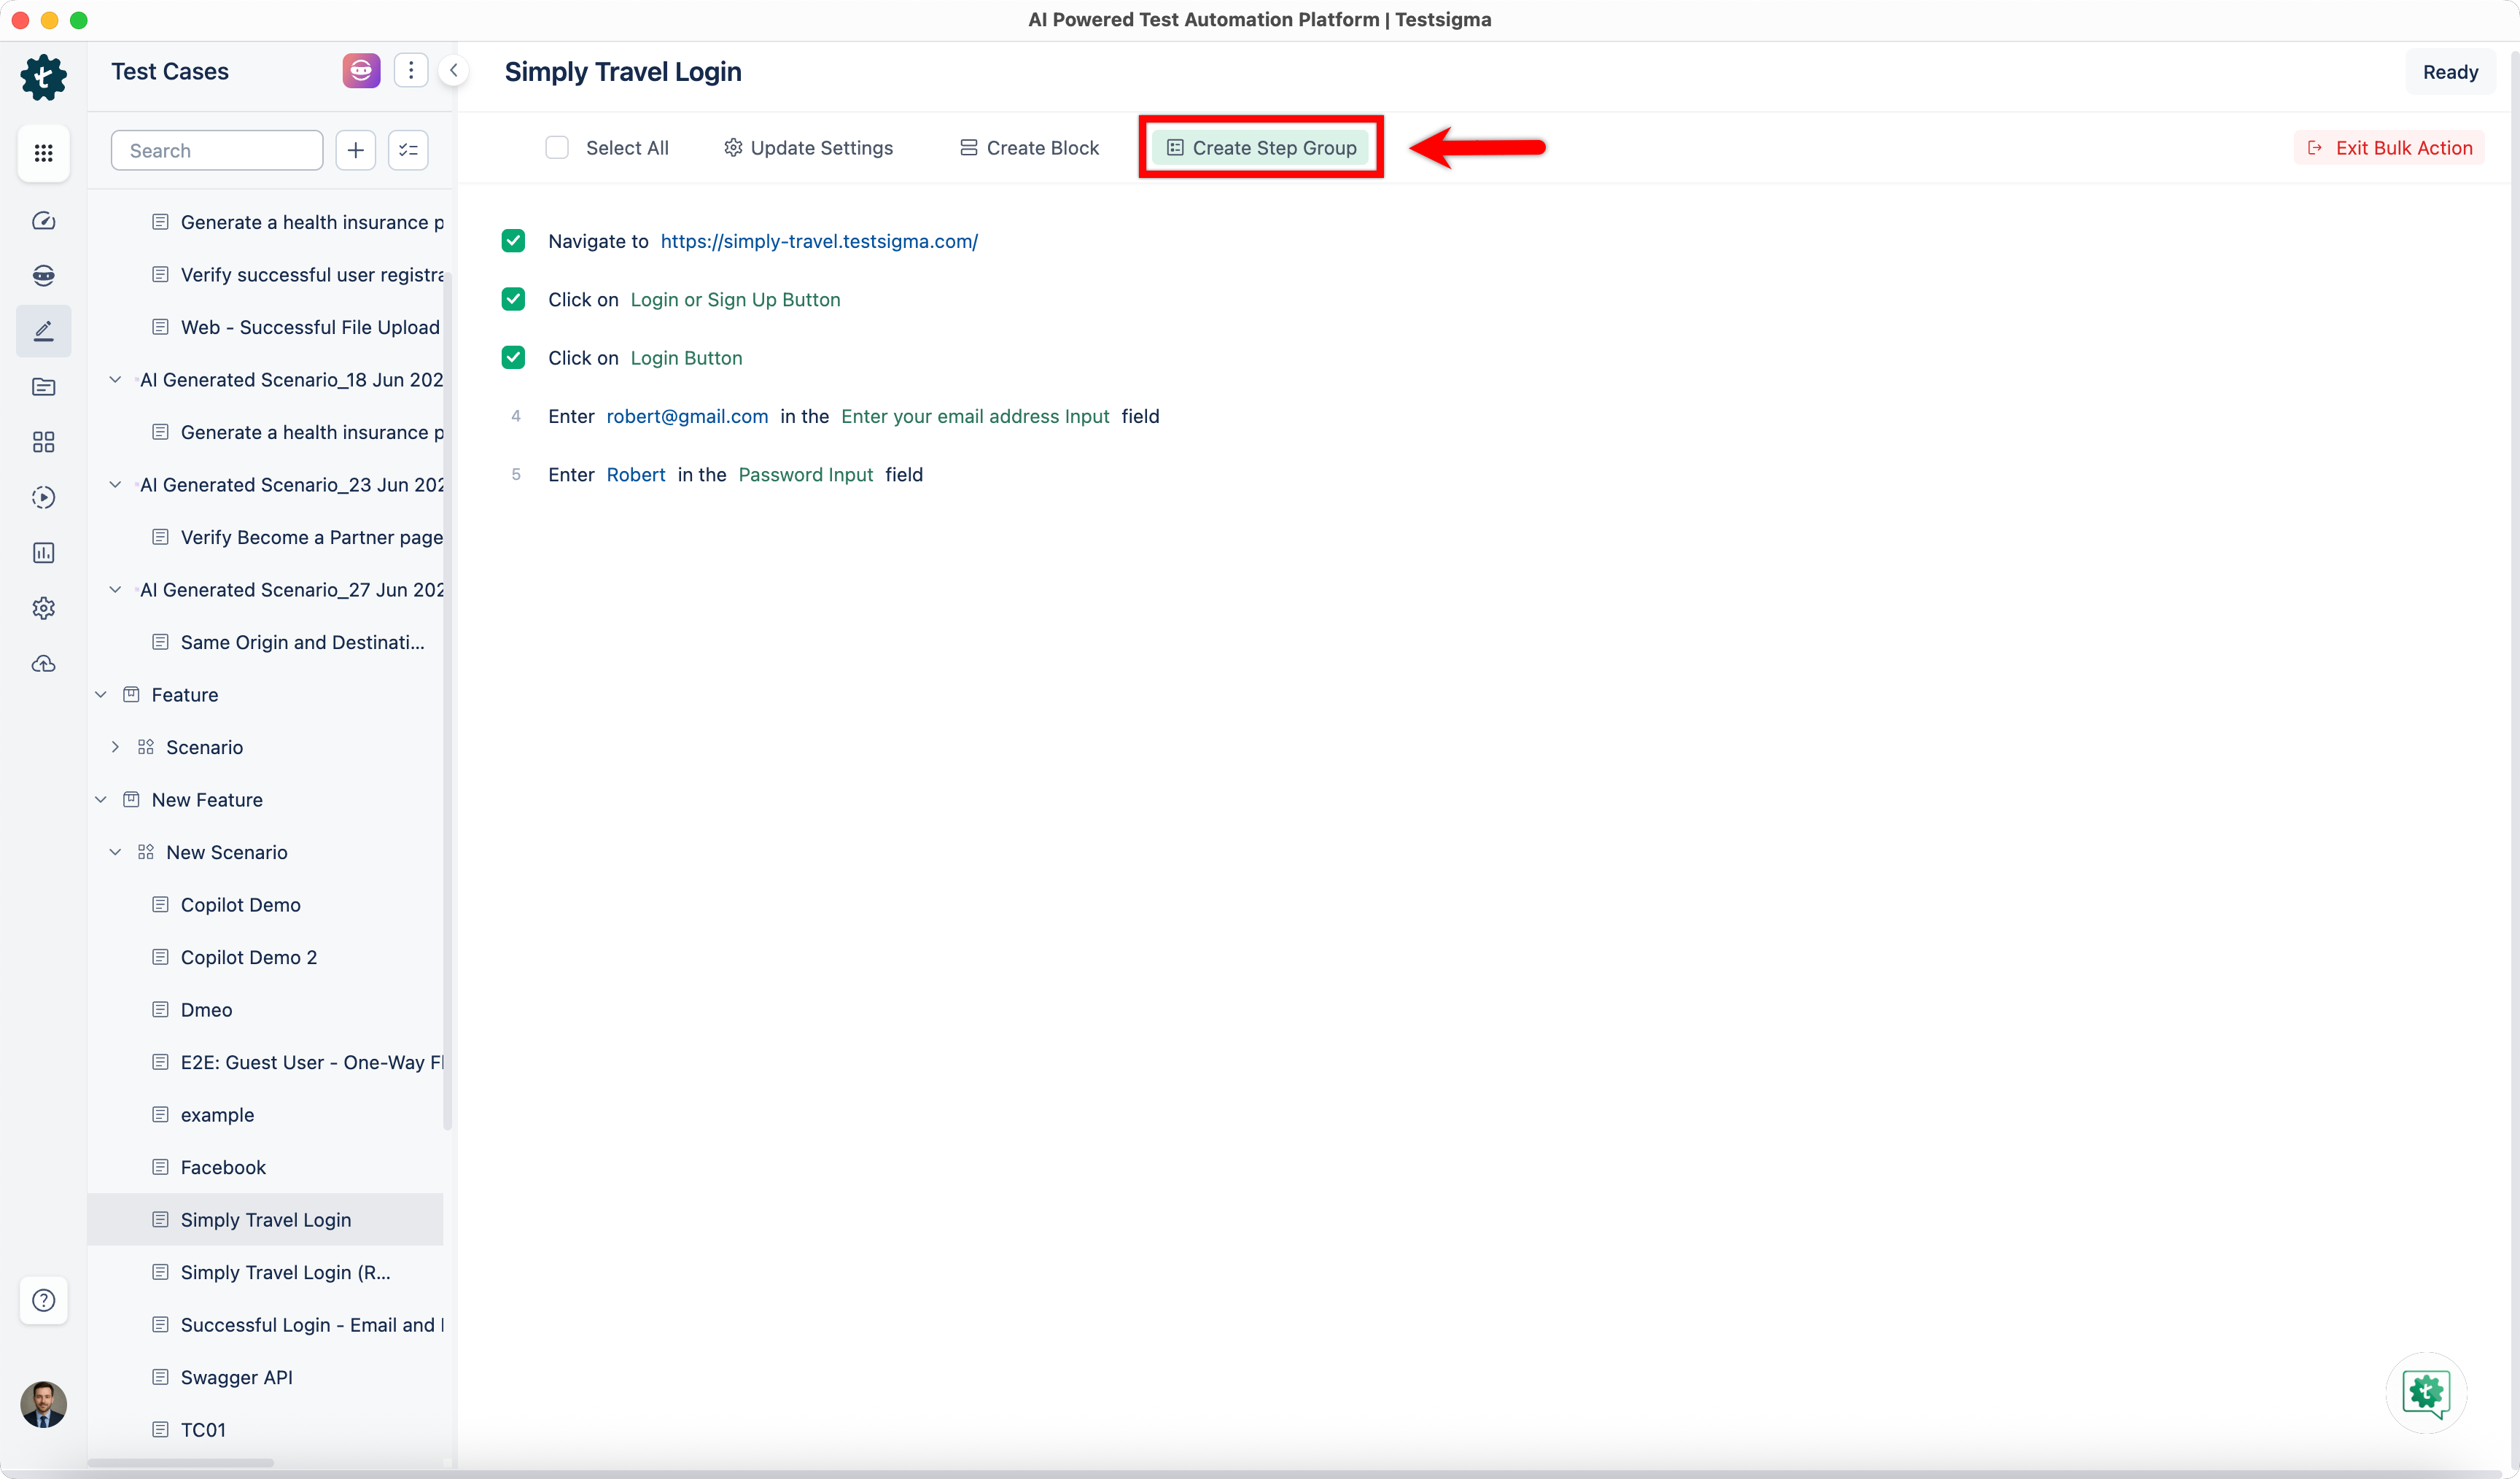Screen dimensions: 2520x1479
Task: Click the plus icon to add test case
Action: tap(355, 150)
